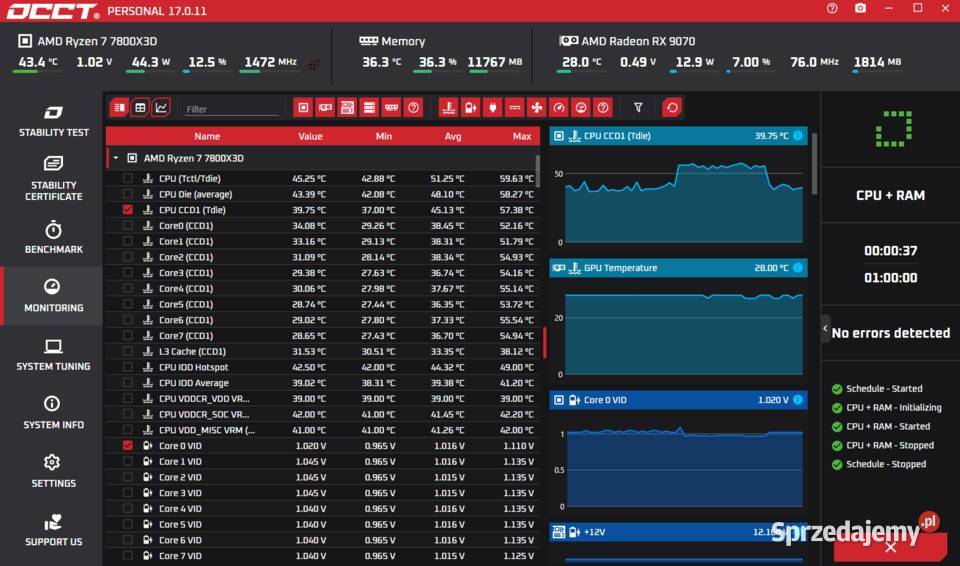
Task: Click the CPU CCD1 (Tdie) graph header
Action: pos(678,135)
